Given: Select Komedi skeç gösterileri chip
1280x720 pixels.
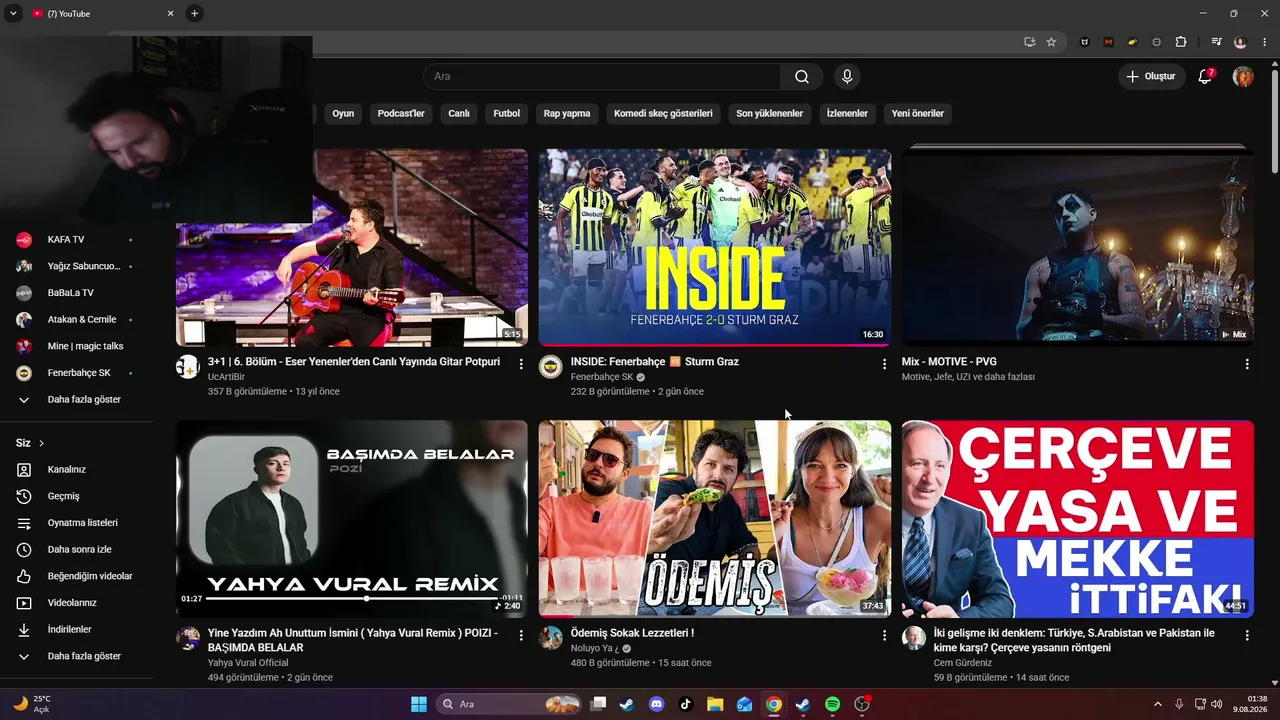Looking at the screenshot, I should [x=663, y=114].
